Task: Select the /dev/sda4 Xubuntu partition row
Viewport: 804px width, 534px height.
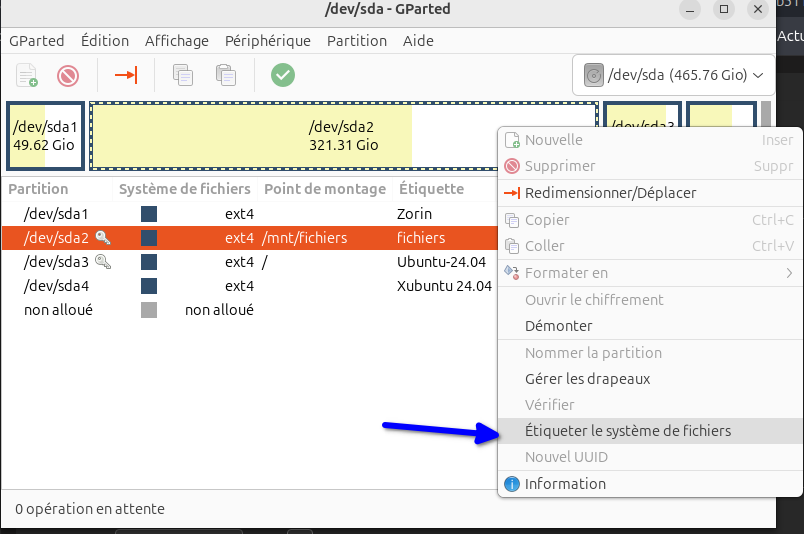Action: pyautogui.click(x=250, y=286)
